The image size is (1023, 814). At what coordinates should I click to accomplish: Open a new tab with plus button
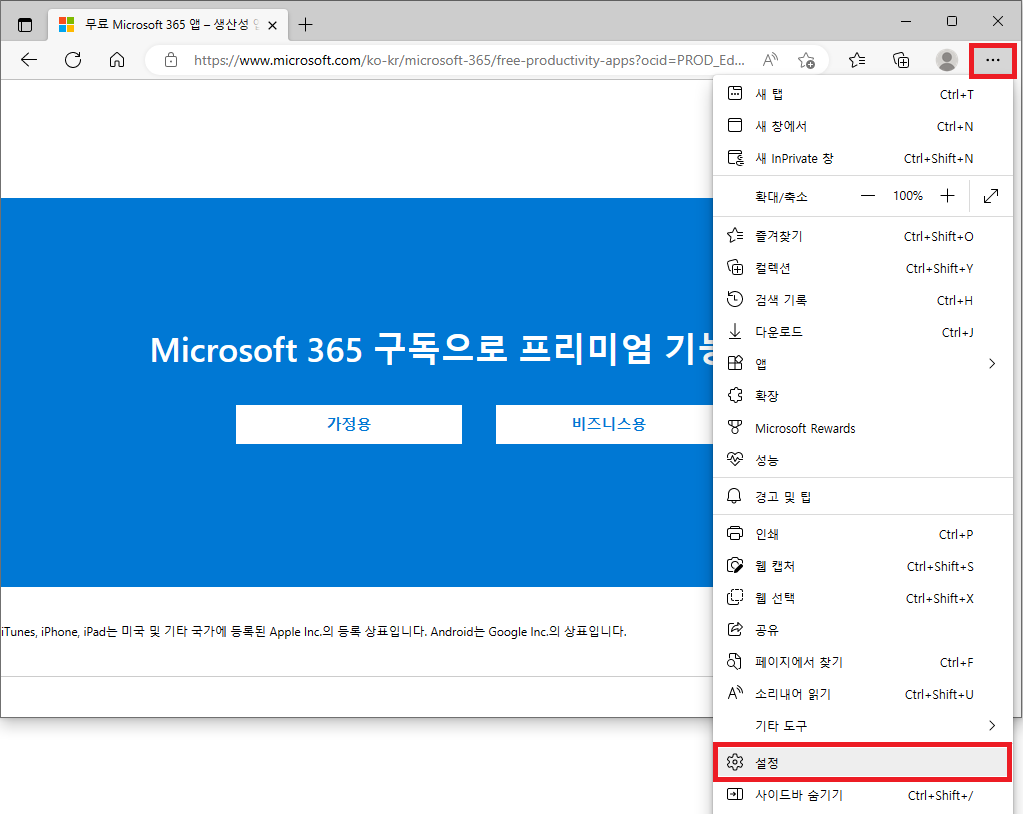coord(305,25)
